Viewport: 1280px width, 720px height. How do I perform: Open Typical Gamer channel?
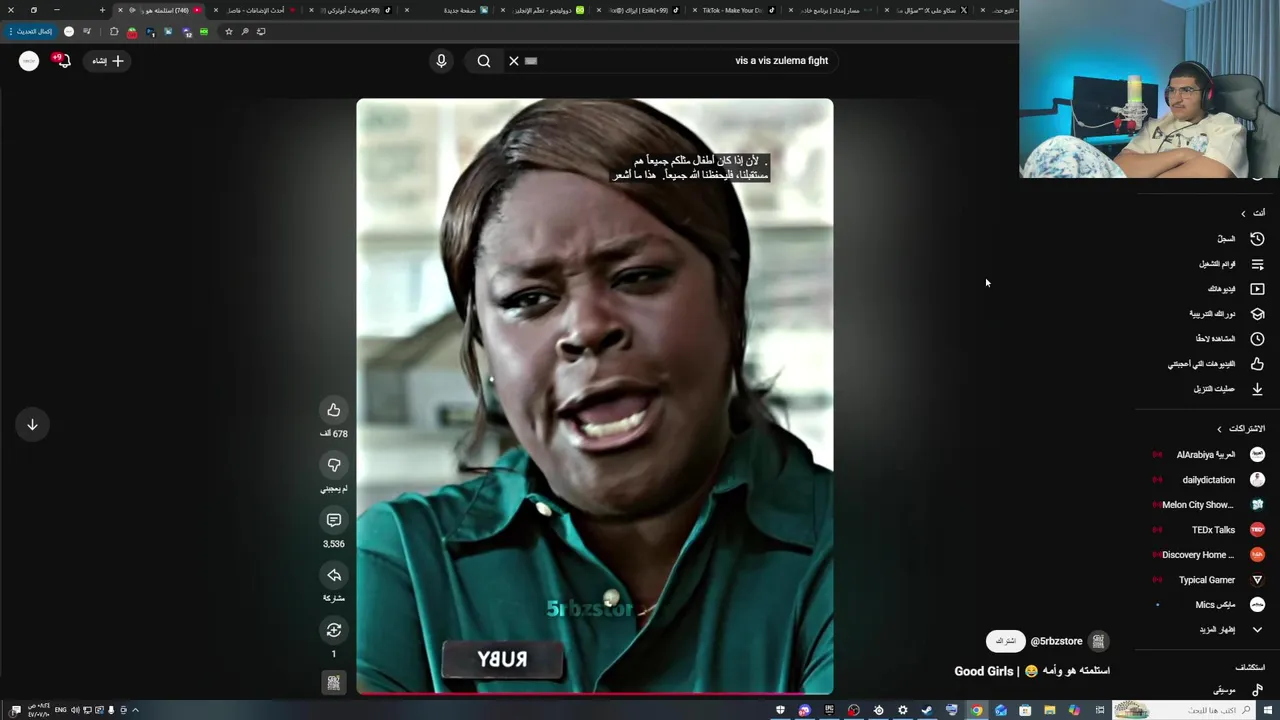1208,580
